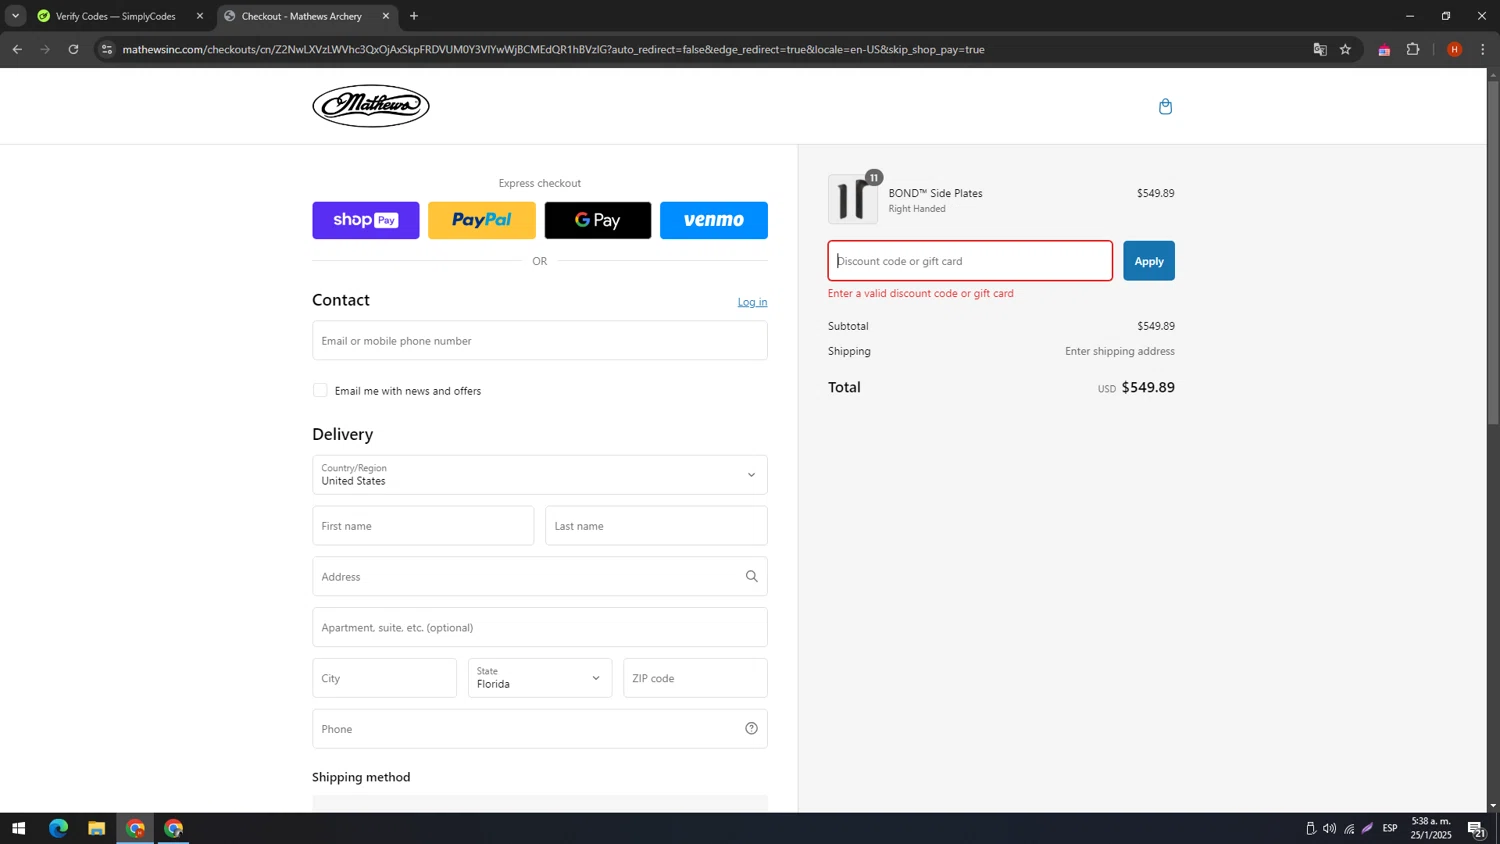The height and width of the screenshot is (844, 1500).
Task: Choose Venmo express checkout
Action: coord(714,220)
